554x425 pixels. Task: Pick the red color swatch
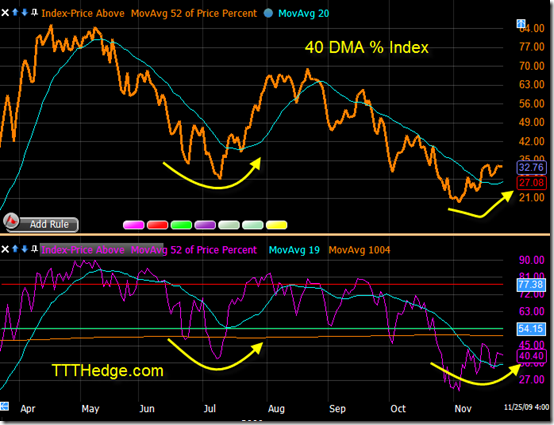point(157,225)
